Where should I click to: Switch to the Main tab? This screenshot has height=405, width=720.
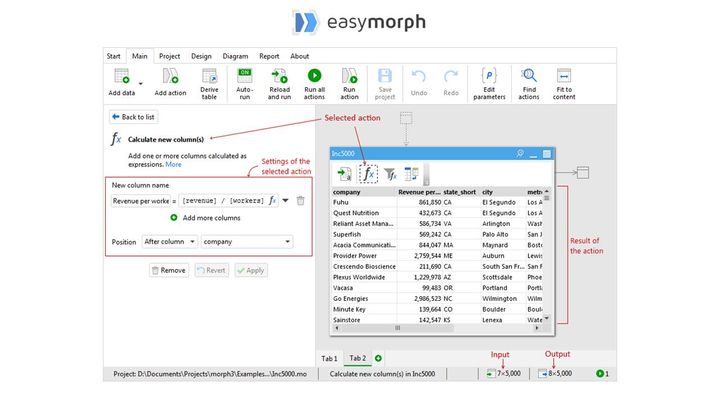[140, 56]
